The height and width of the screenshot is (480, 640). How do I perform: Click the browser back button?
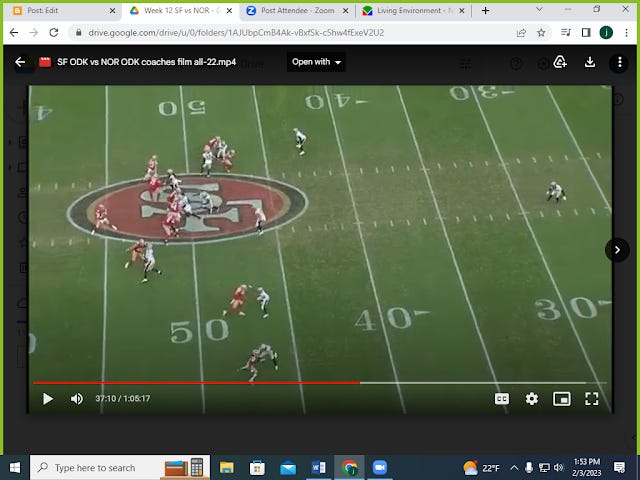[14, 33]
